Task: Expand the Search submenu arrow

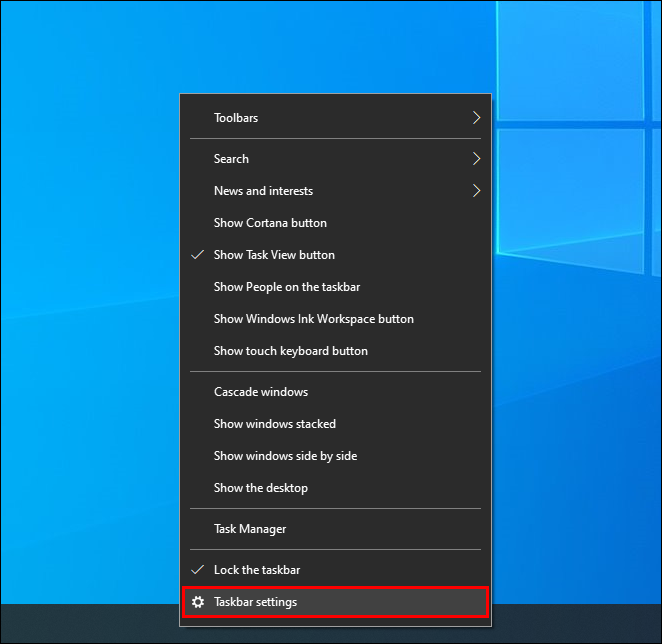Action: 476,159
